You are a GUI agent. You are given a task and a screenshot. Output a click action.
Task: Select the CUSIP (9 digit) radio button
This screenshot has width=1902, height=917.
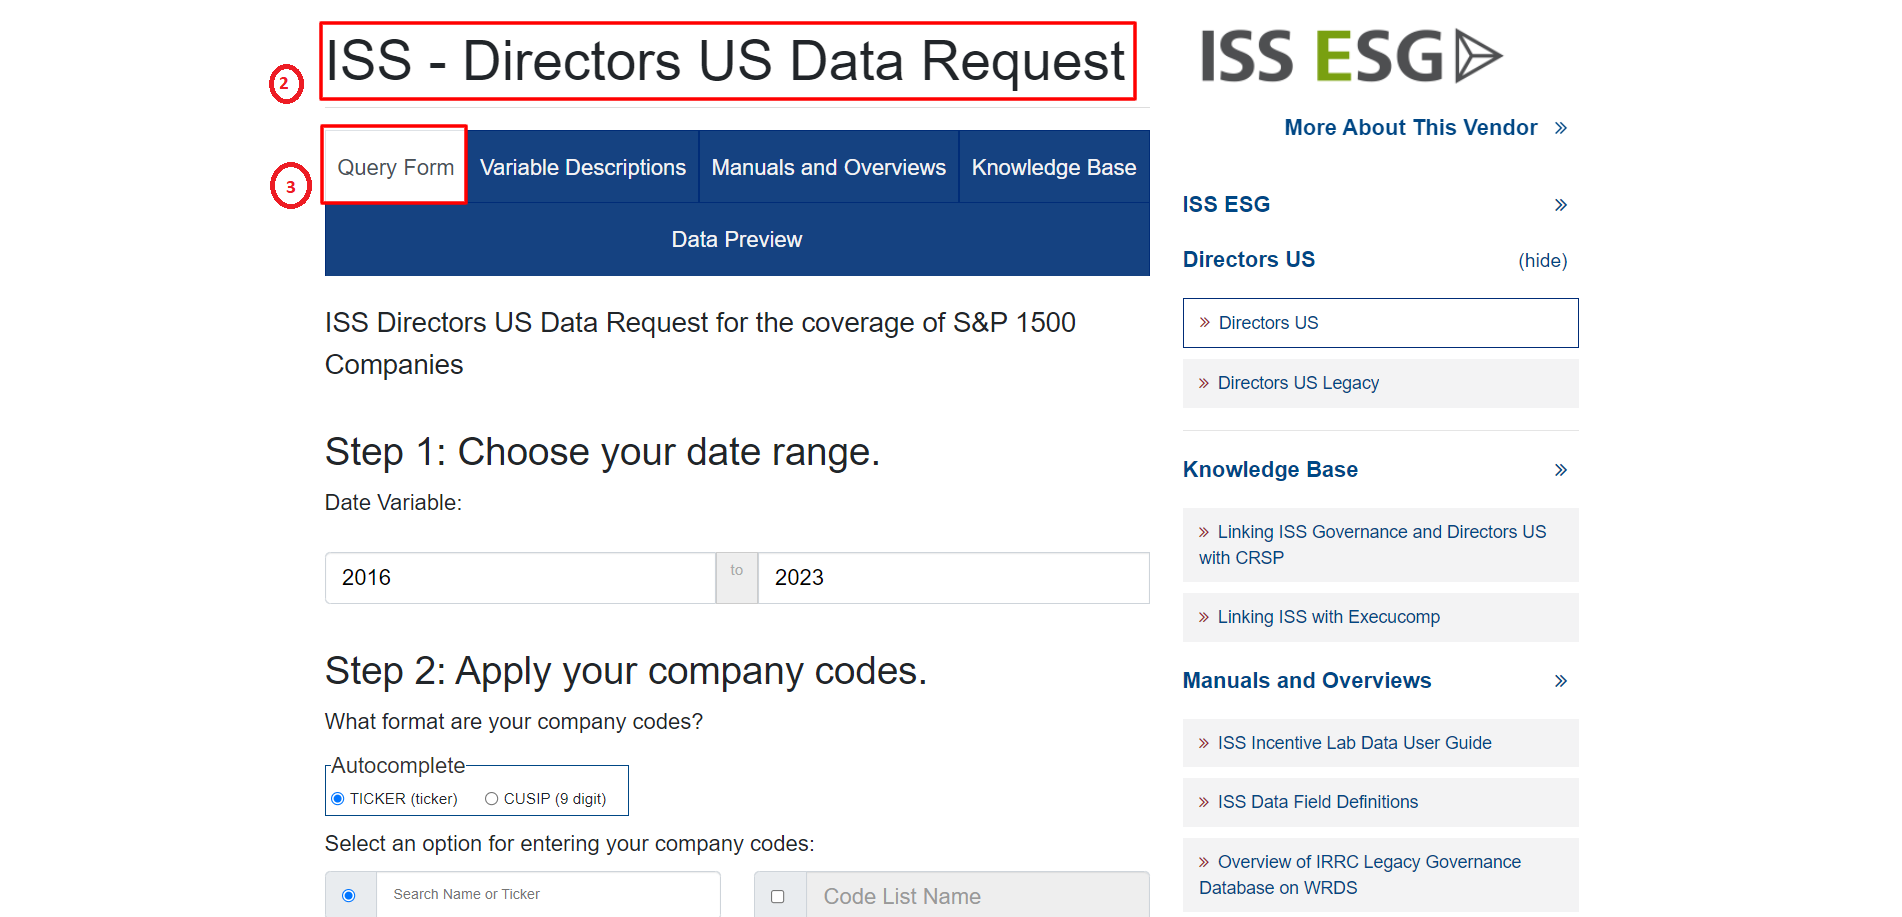pyautogui.click(x=491, y=799)
